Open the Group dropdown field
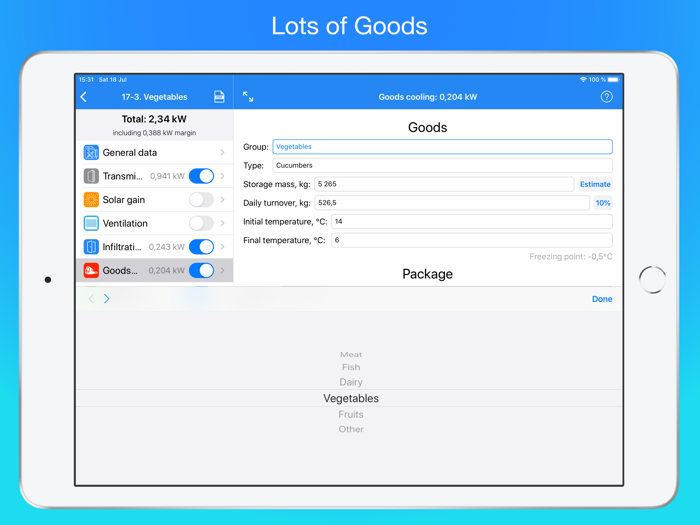Image resolution: width=700 pixels, height=525 pixels. tap(442, 147)
